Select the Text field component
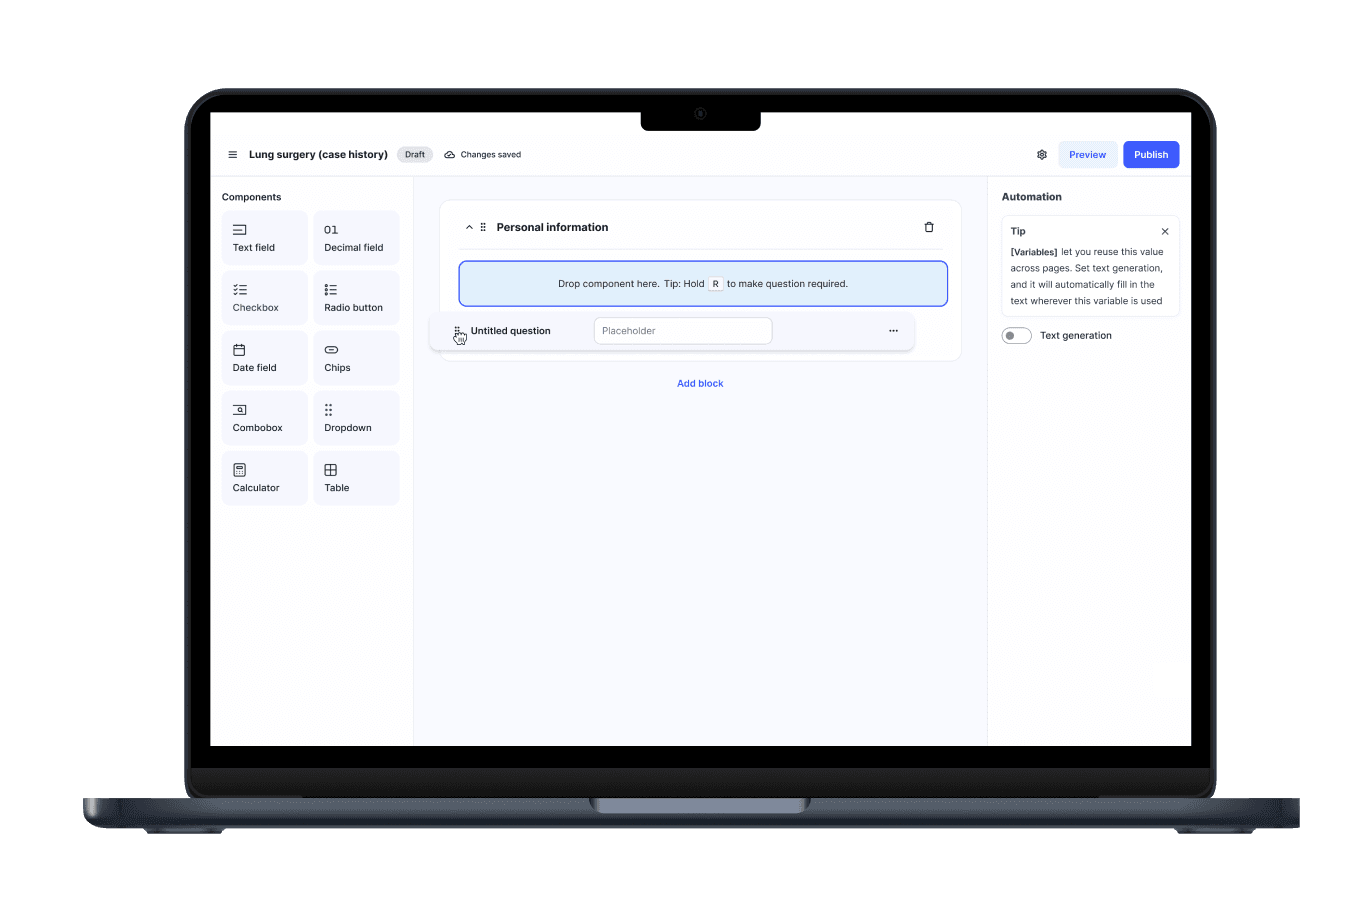 pos(264,238)
